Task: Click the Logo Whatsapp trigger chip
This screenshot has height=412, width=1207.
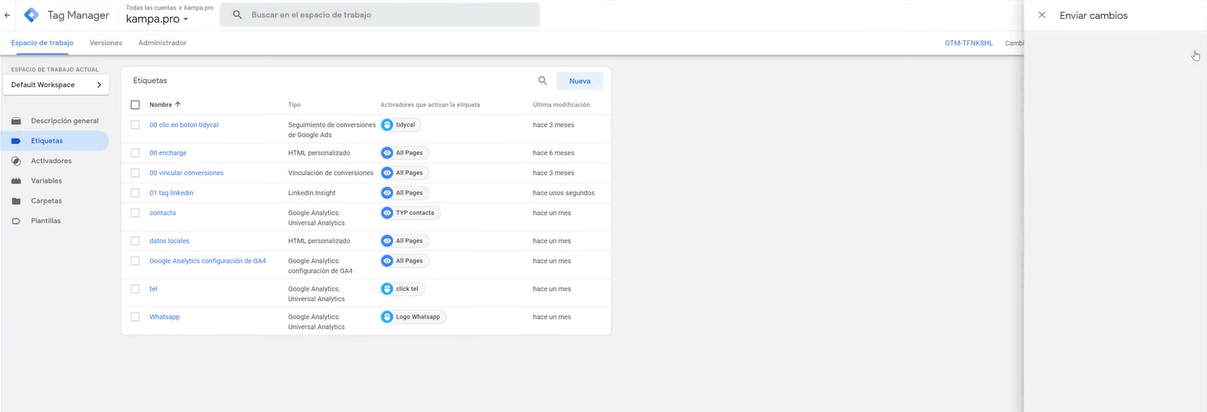Action: [413, 317]
